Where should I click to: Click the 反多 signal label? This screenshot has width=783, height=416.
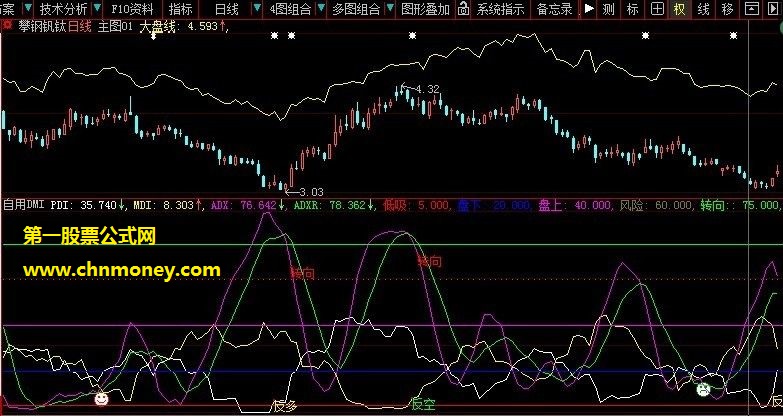point(285,405)
